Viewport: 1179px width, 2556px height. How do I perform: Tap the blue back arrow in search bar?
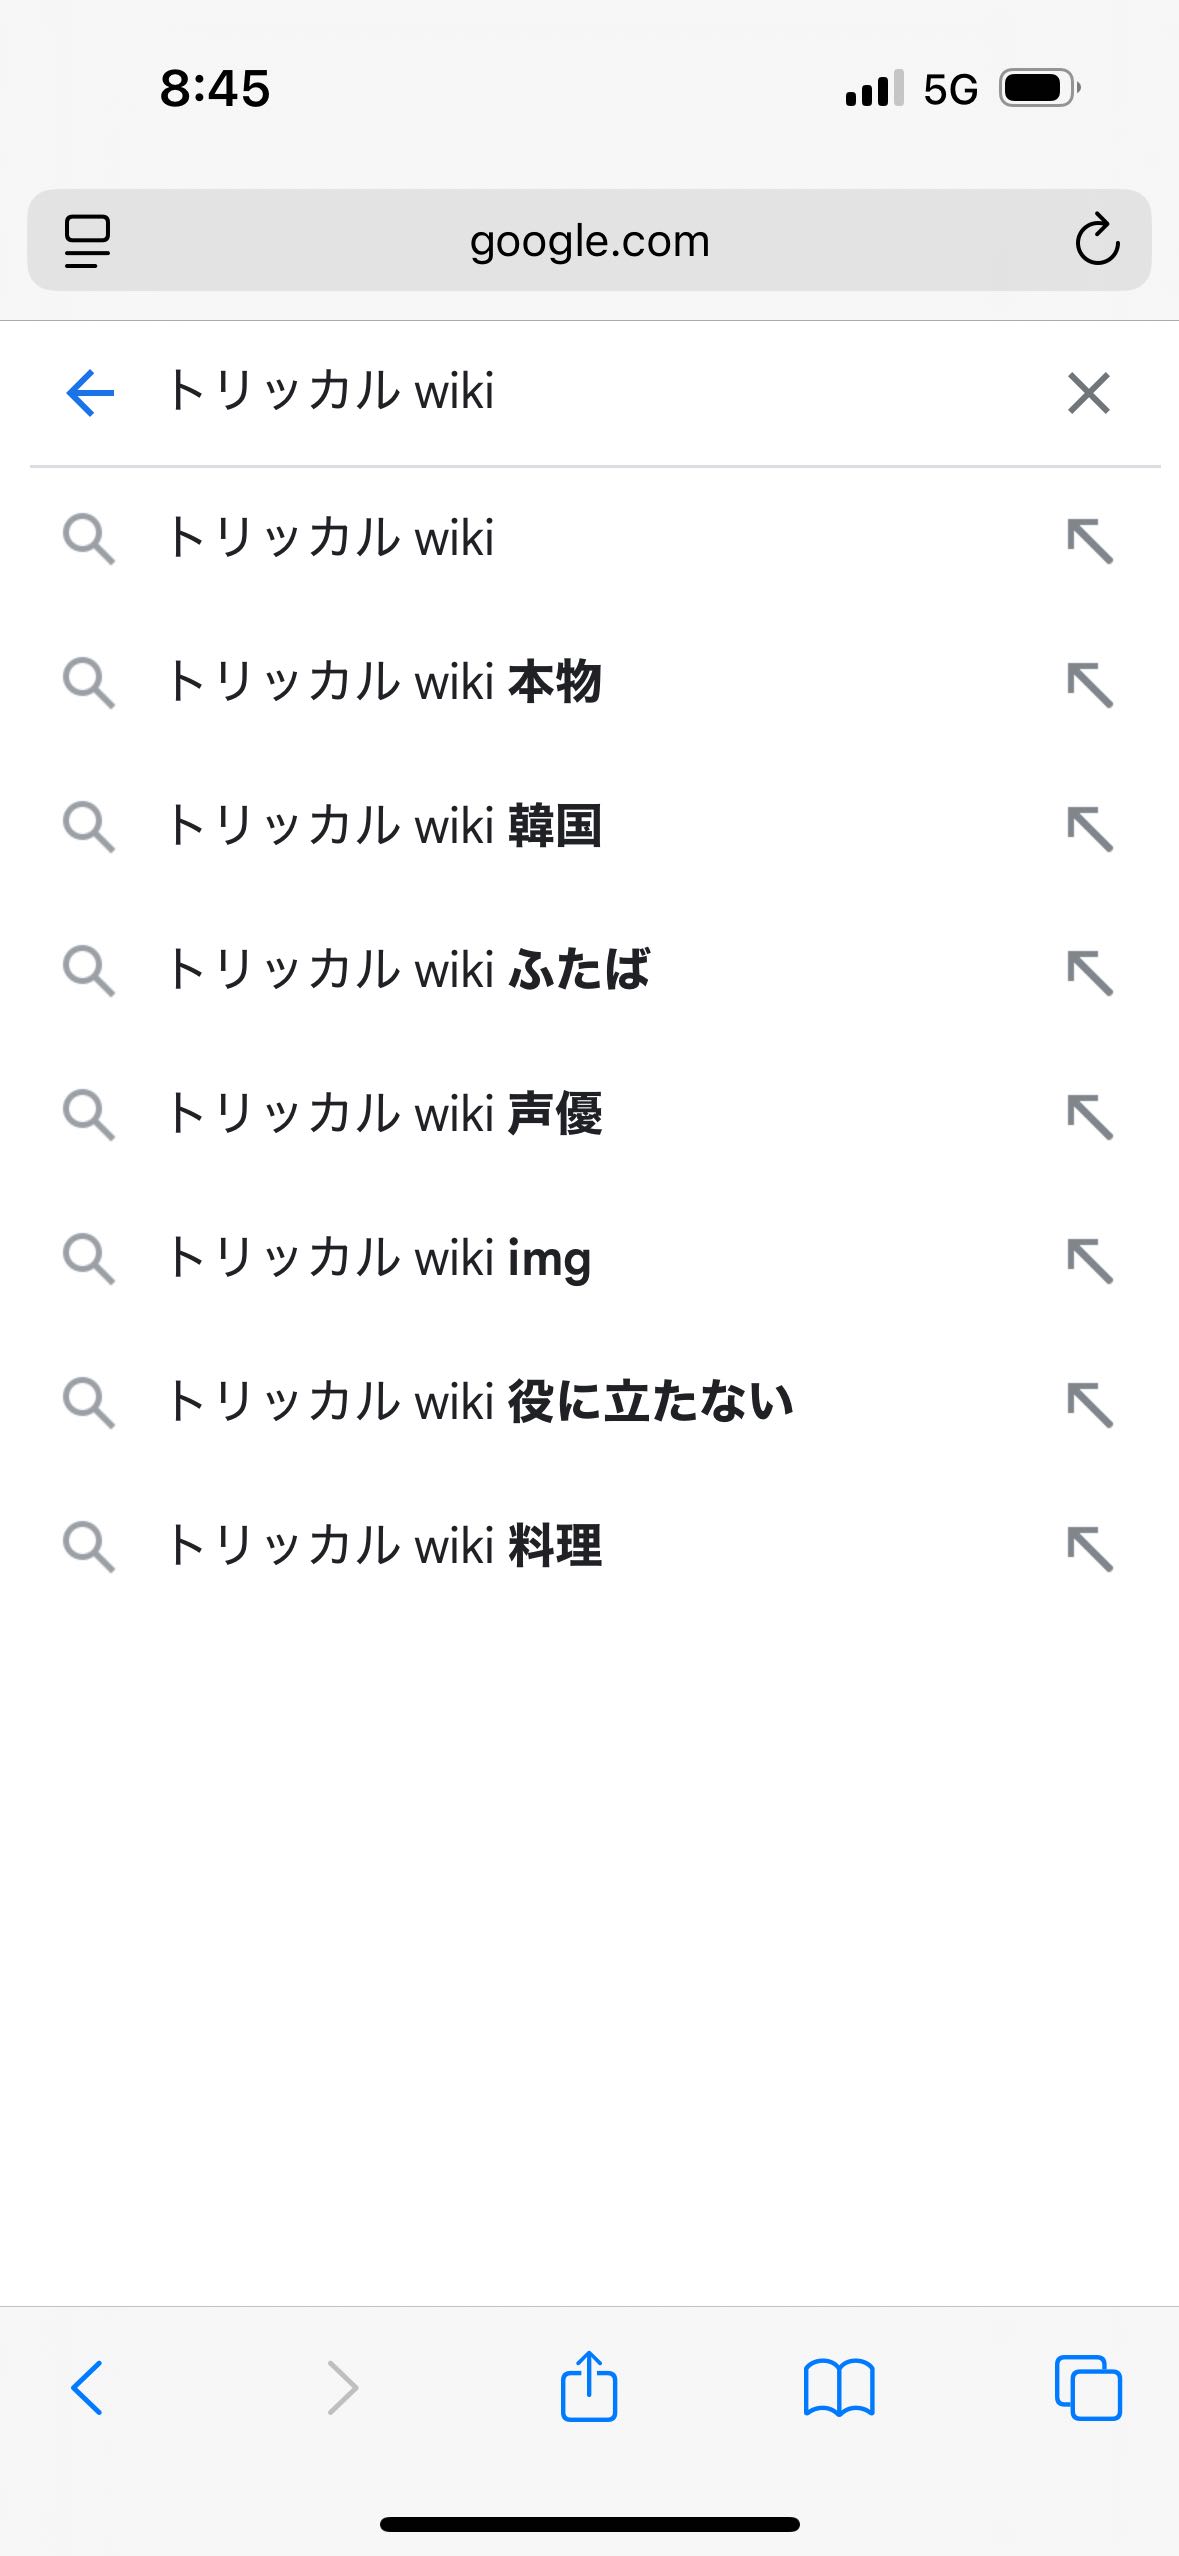pos(90,392)
